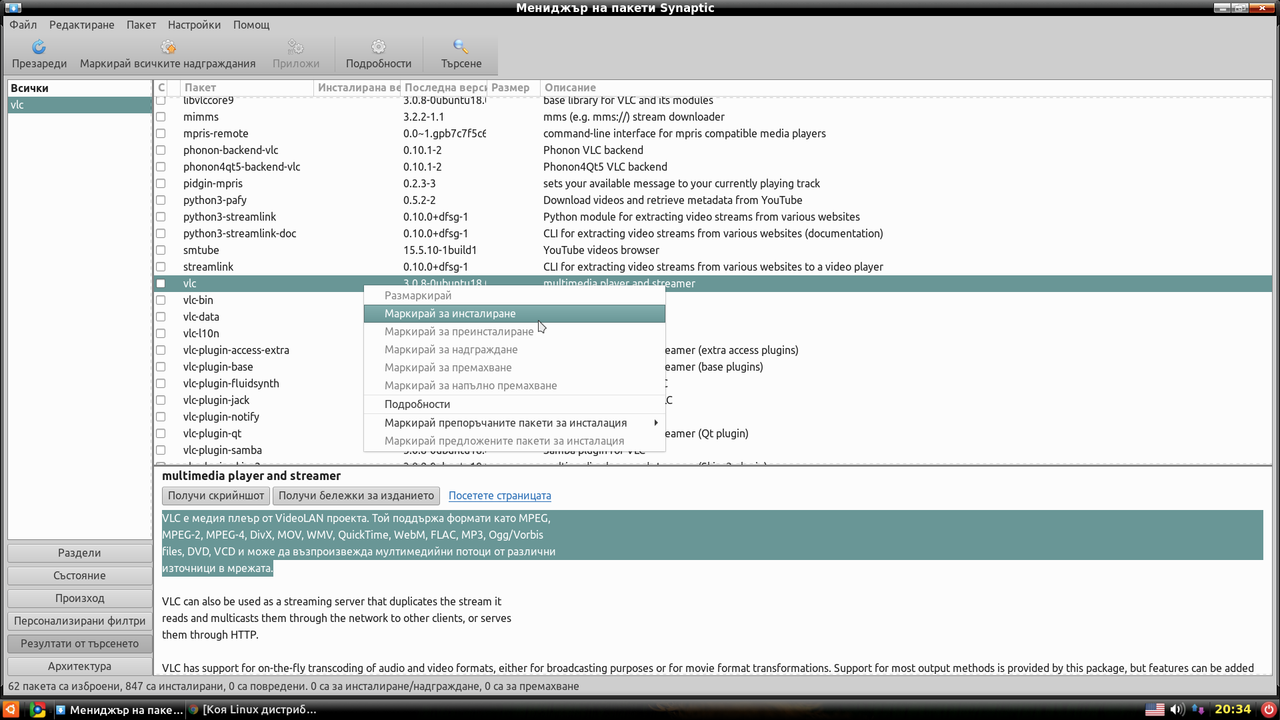Switch filter view to Състояние
The width and height of the screenshot is (1280, 720).
tap(79, 576)
